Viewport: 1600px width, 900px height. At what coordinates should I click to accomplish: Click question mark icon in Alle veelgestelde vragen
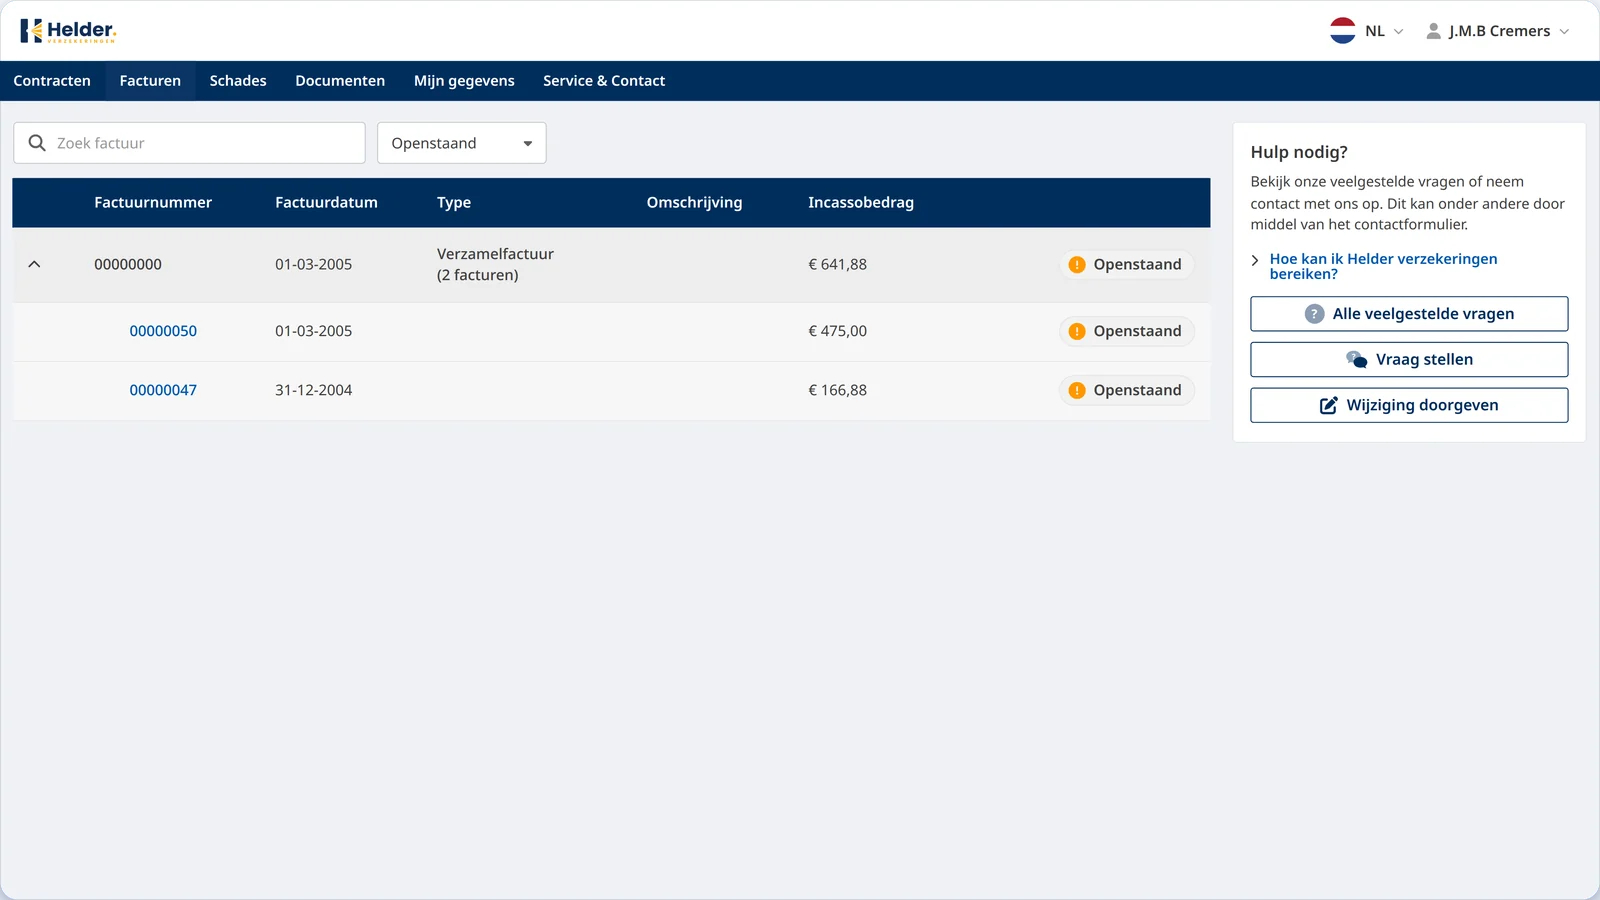click(1315, 314)
